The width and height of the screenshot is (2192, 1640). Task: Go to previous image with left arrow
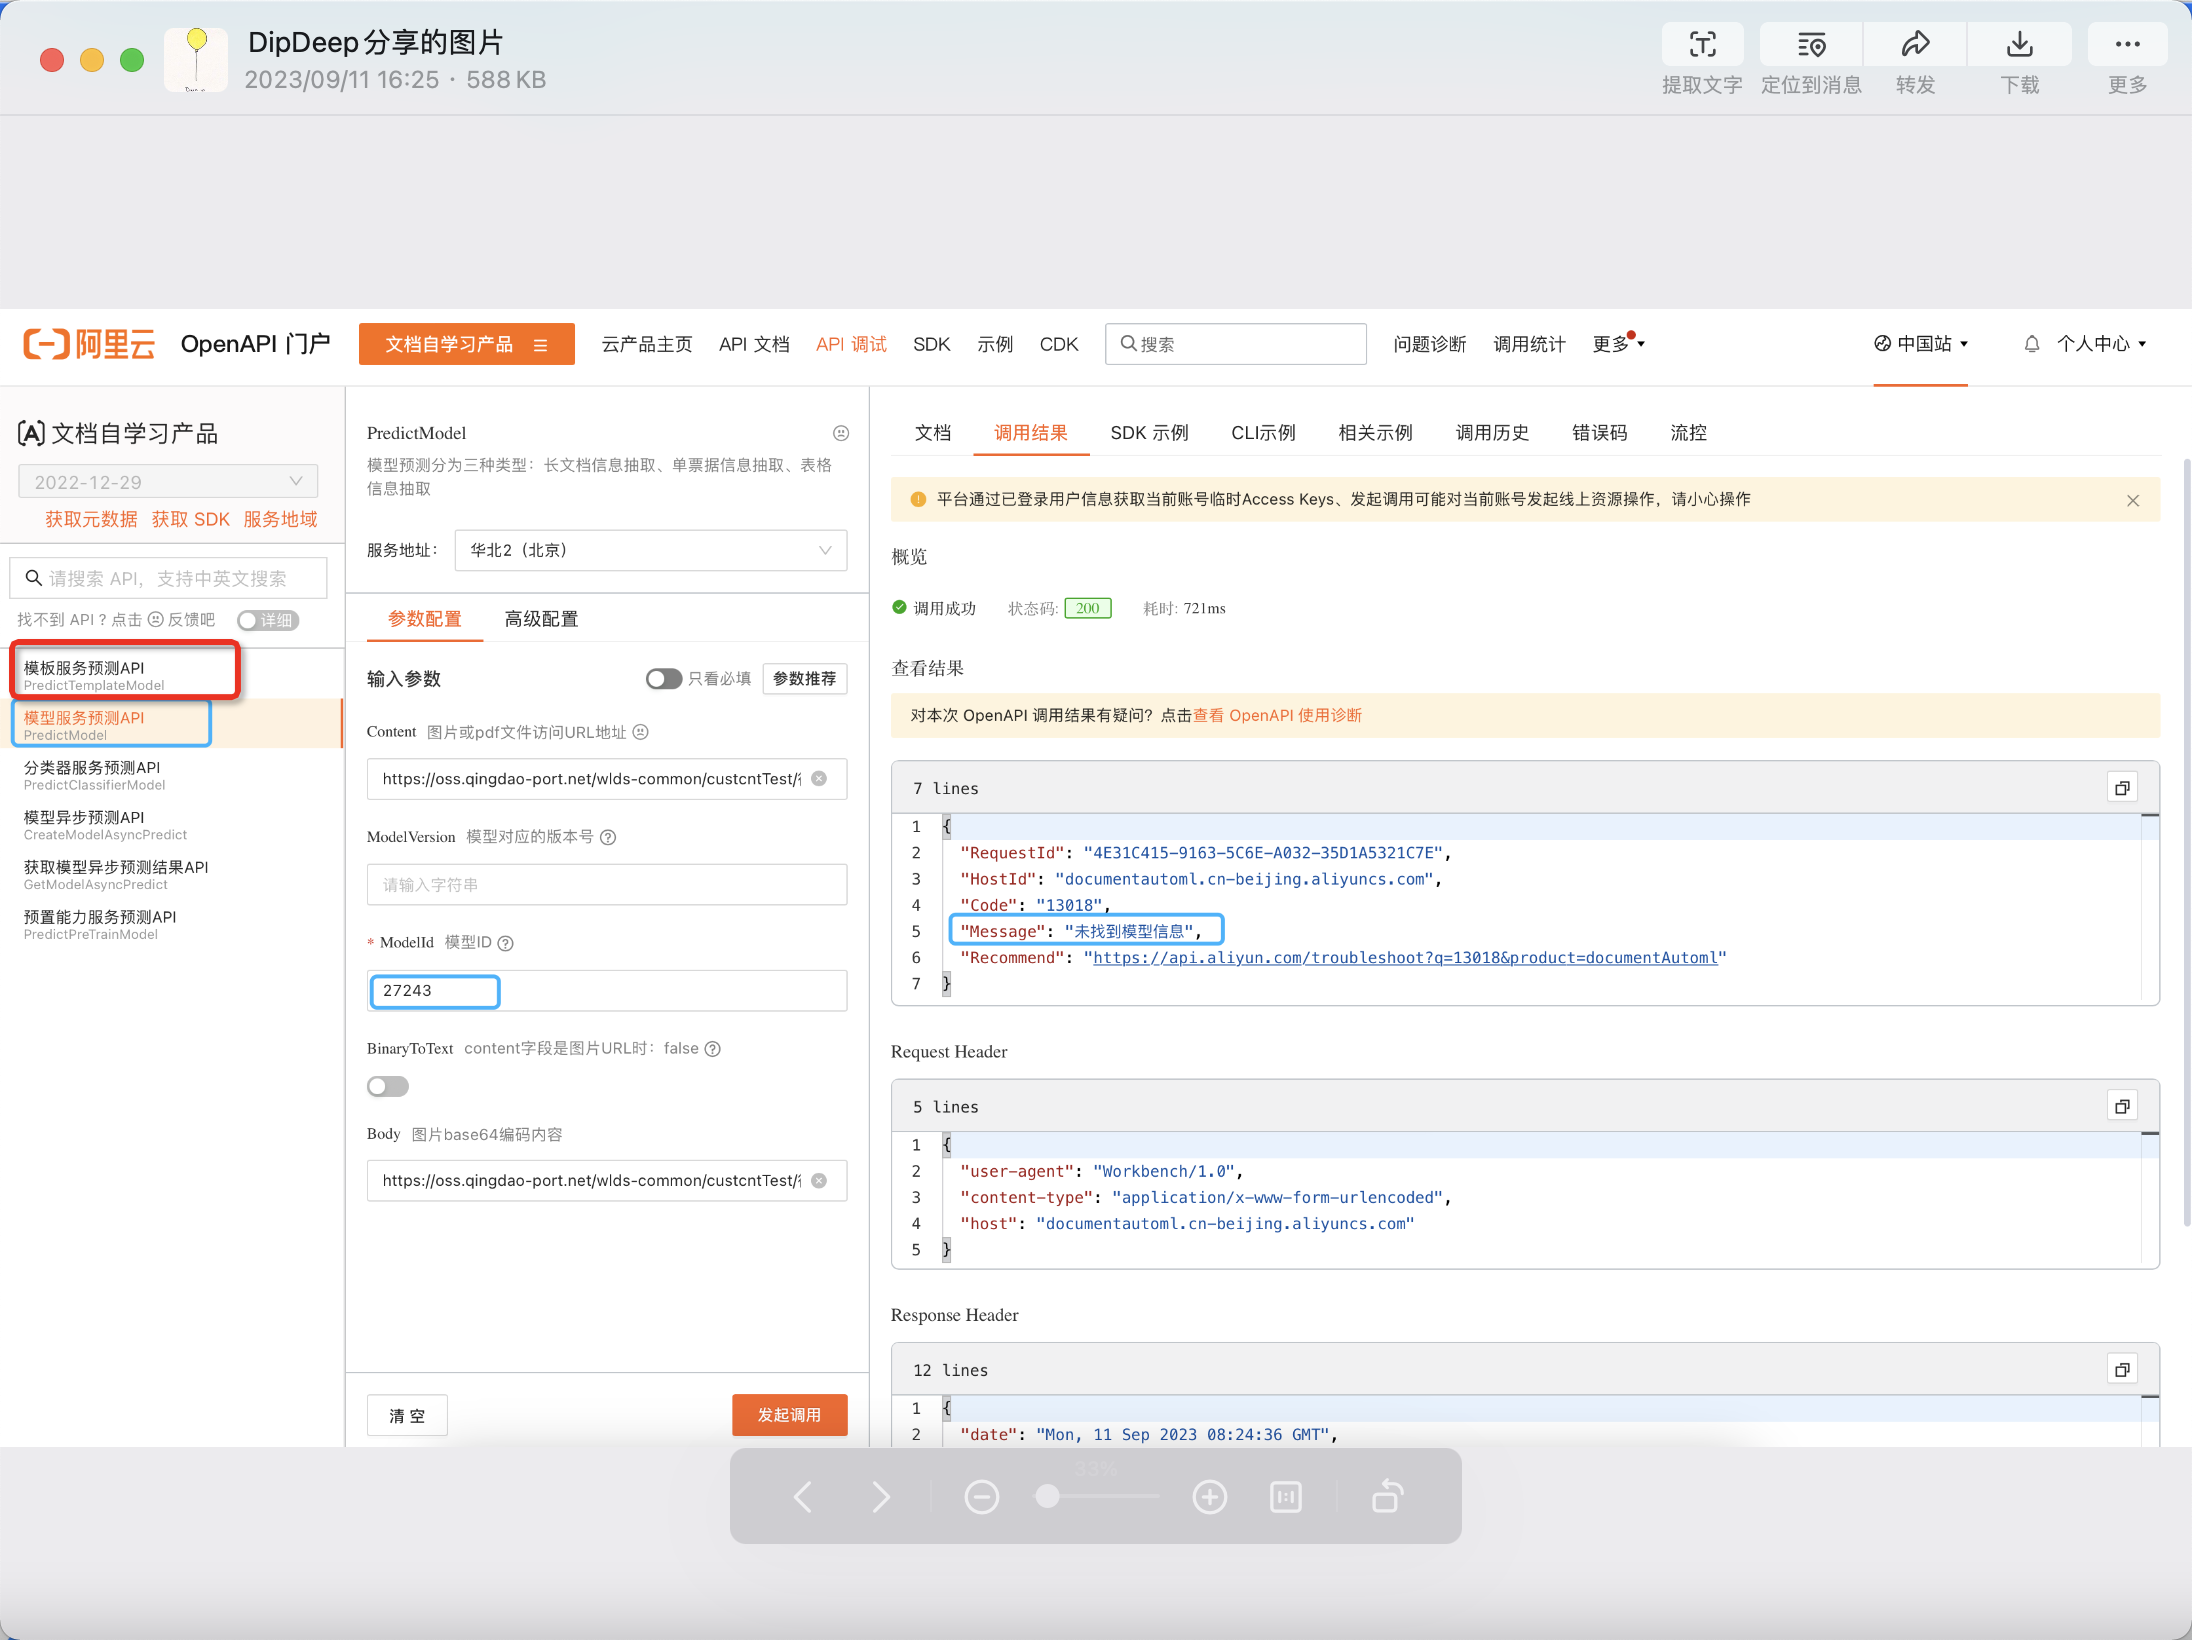click(x=802, y=1497)
